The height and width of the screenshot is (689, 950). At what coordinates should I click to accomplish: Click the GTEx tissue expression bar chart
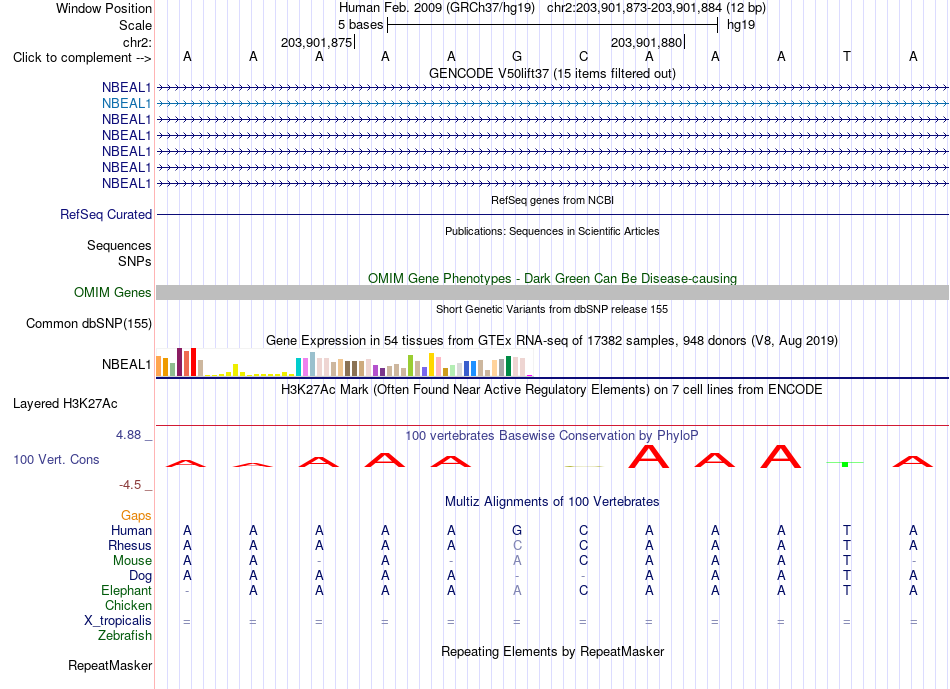pos(344,362)
